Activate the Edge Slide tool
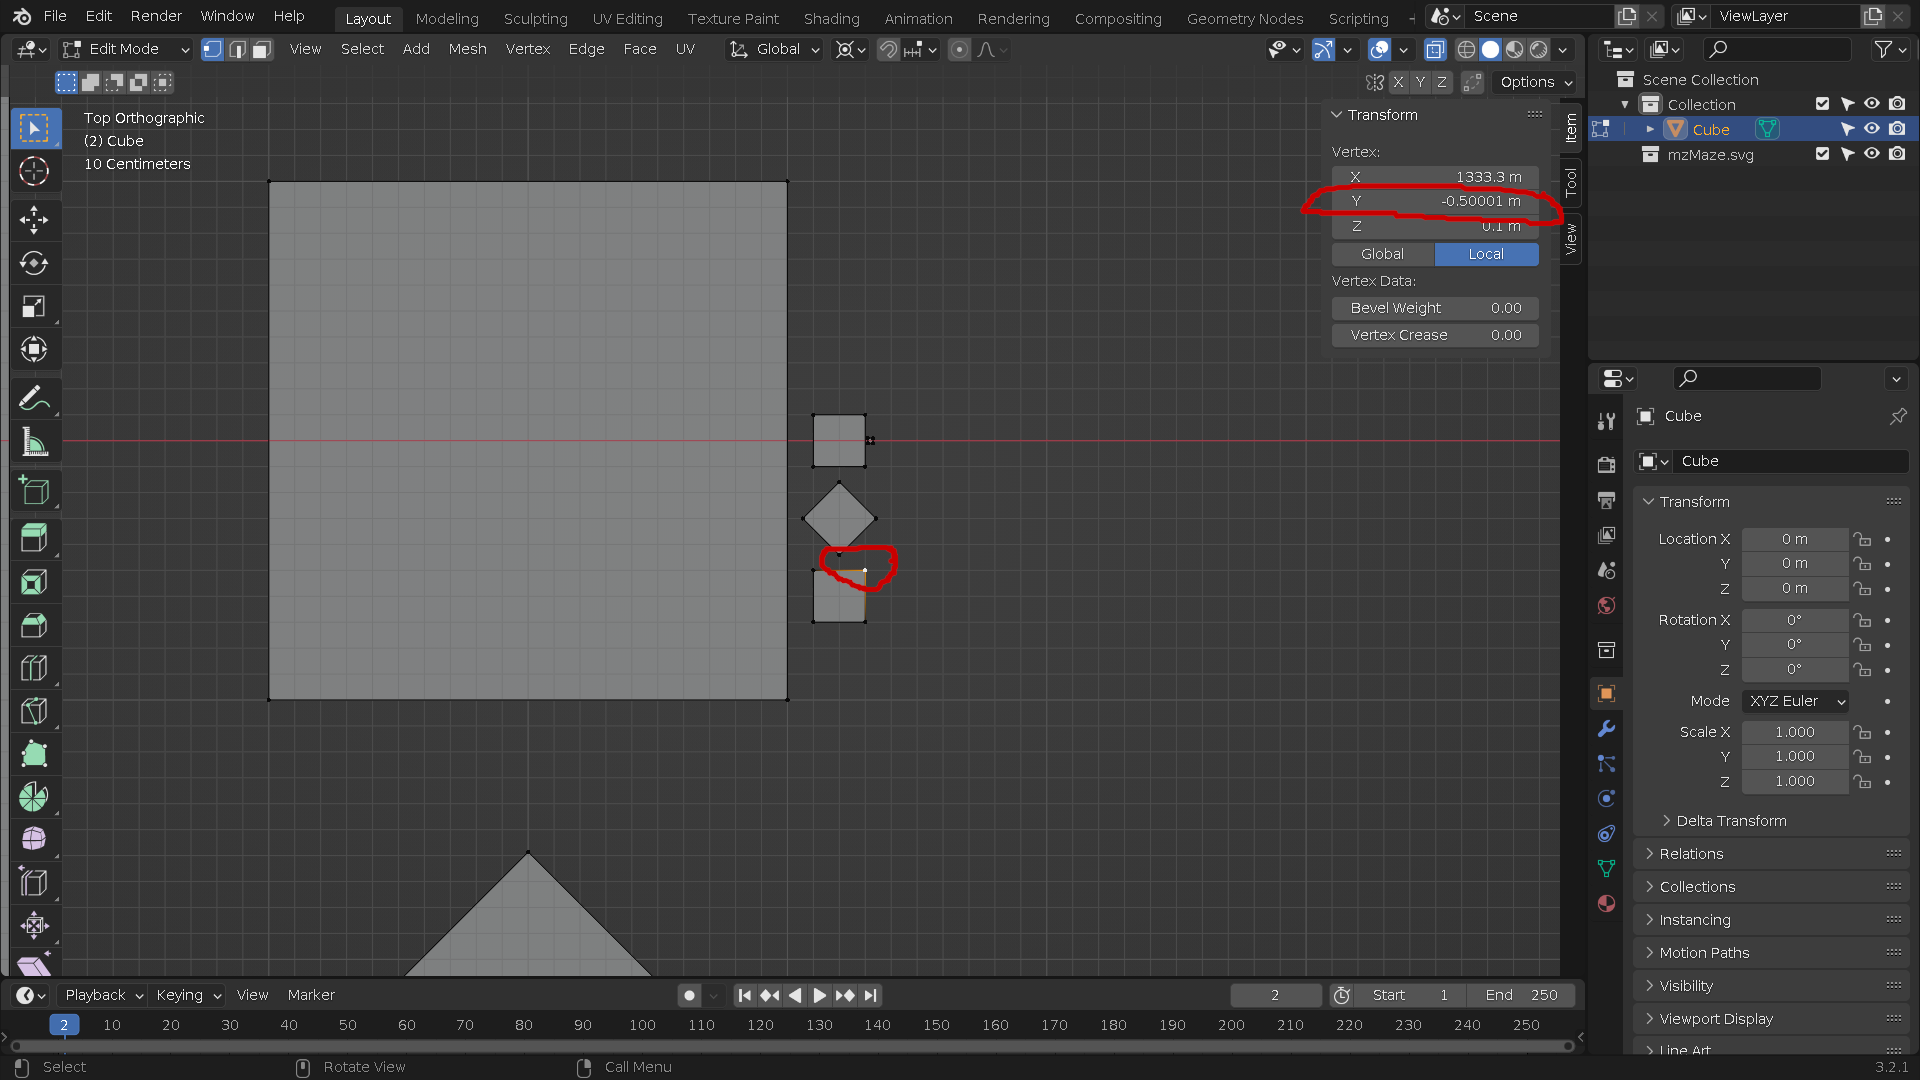1920x1080 pixels. tap(34, 882)
